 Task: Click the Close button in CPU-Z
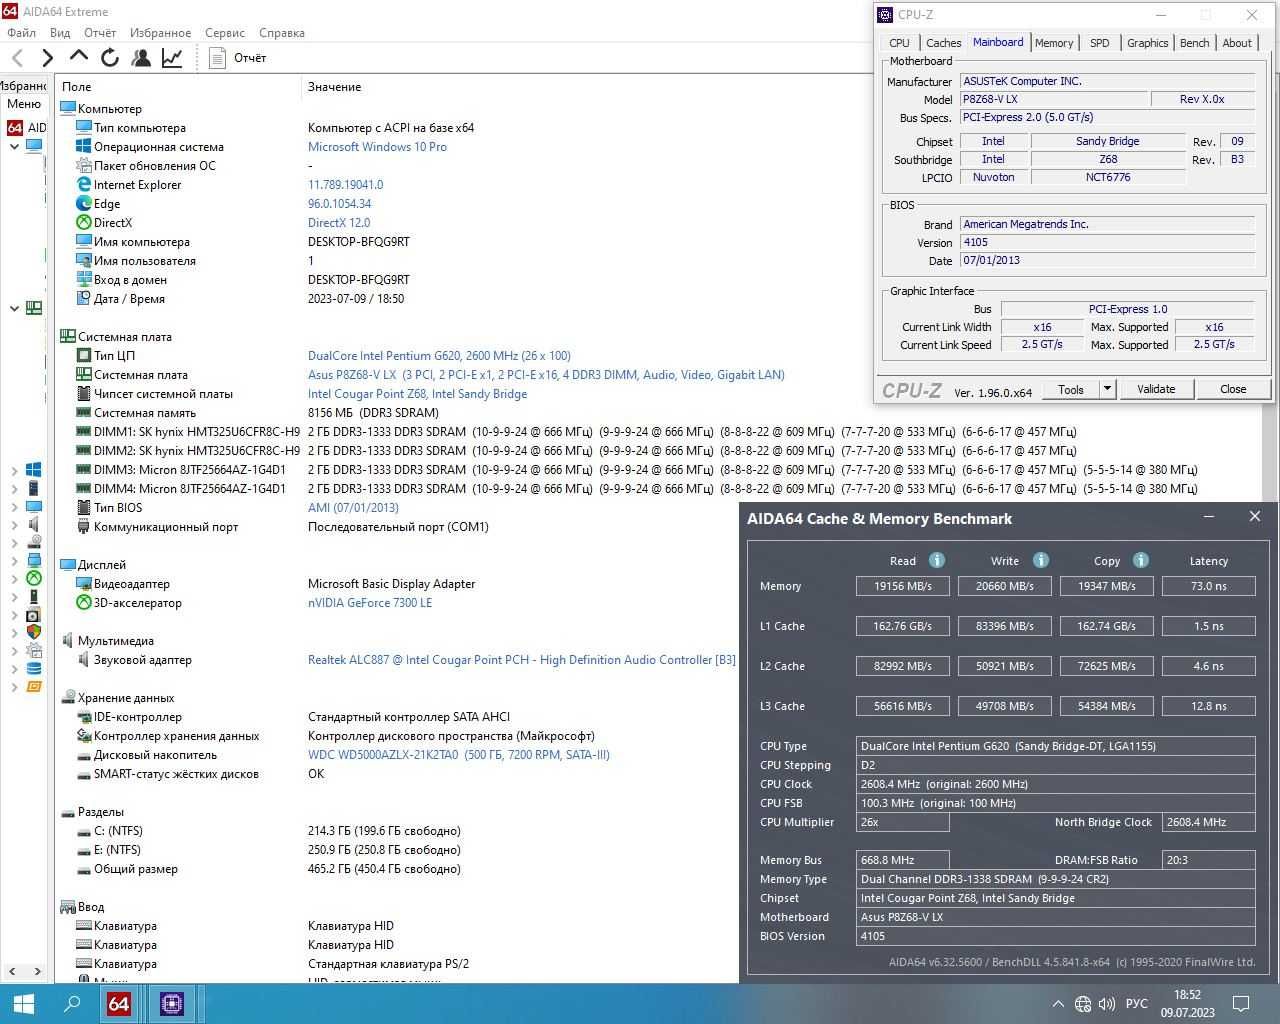[x=1233, y=389]
